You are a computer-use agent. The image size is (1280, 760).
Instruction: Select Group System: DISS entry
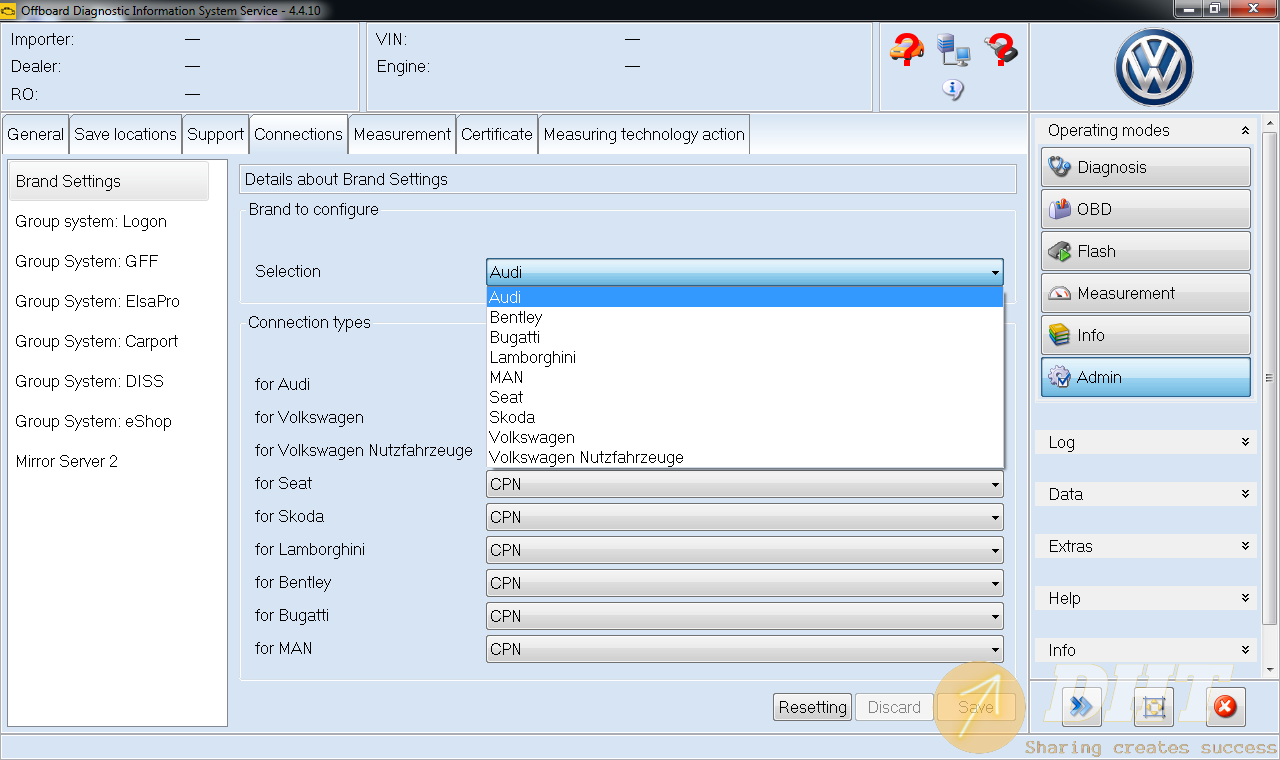(x=89, y=381)
